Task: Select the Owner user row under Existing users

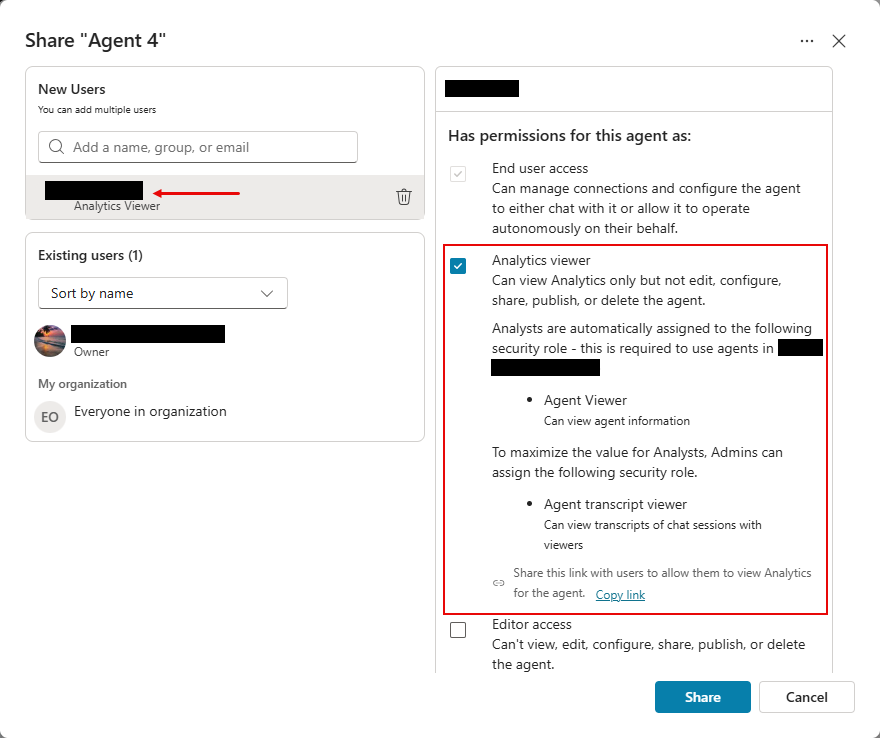Action: [x=148, y=341]
